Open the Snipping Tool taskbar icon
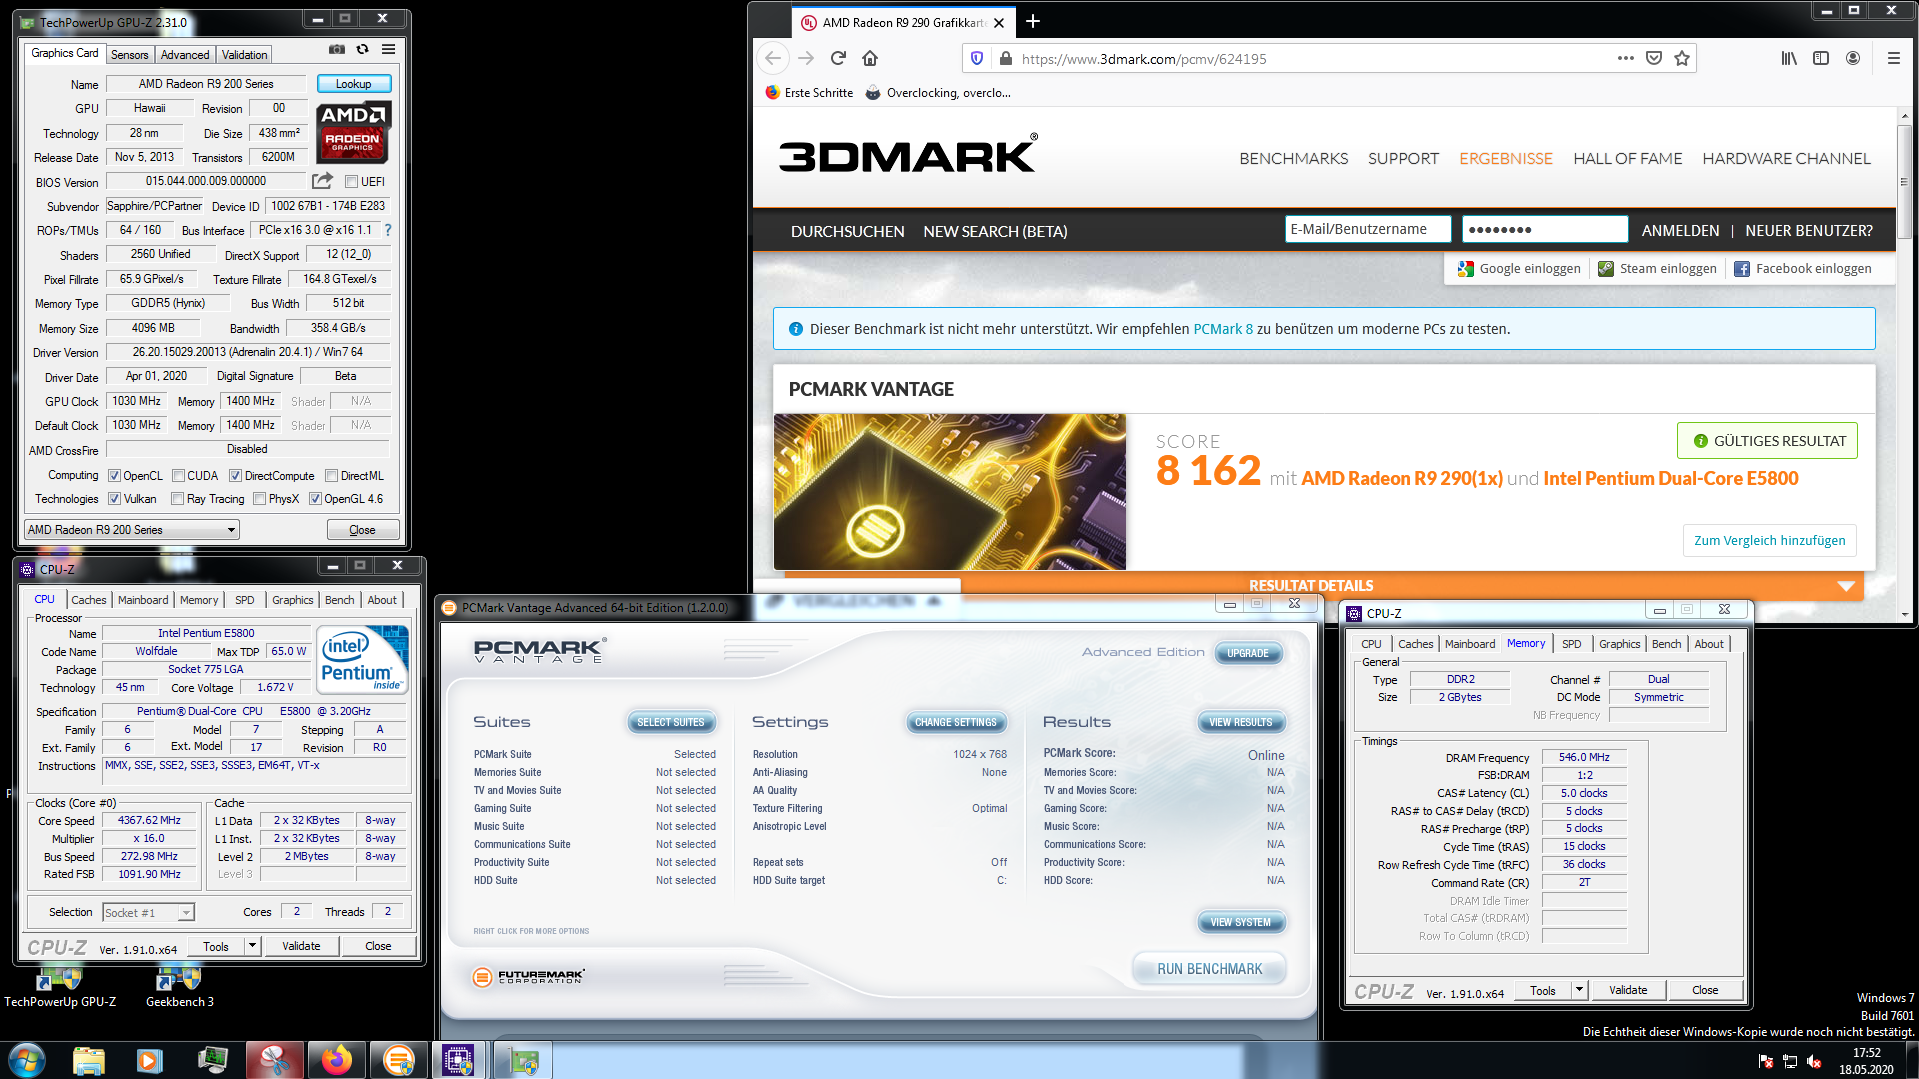This screenshot has height=1079, width=1919. [274, 1060]
